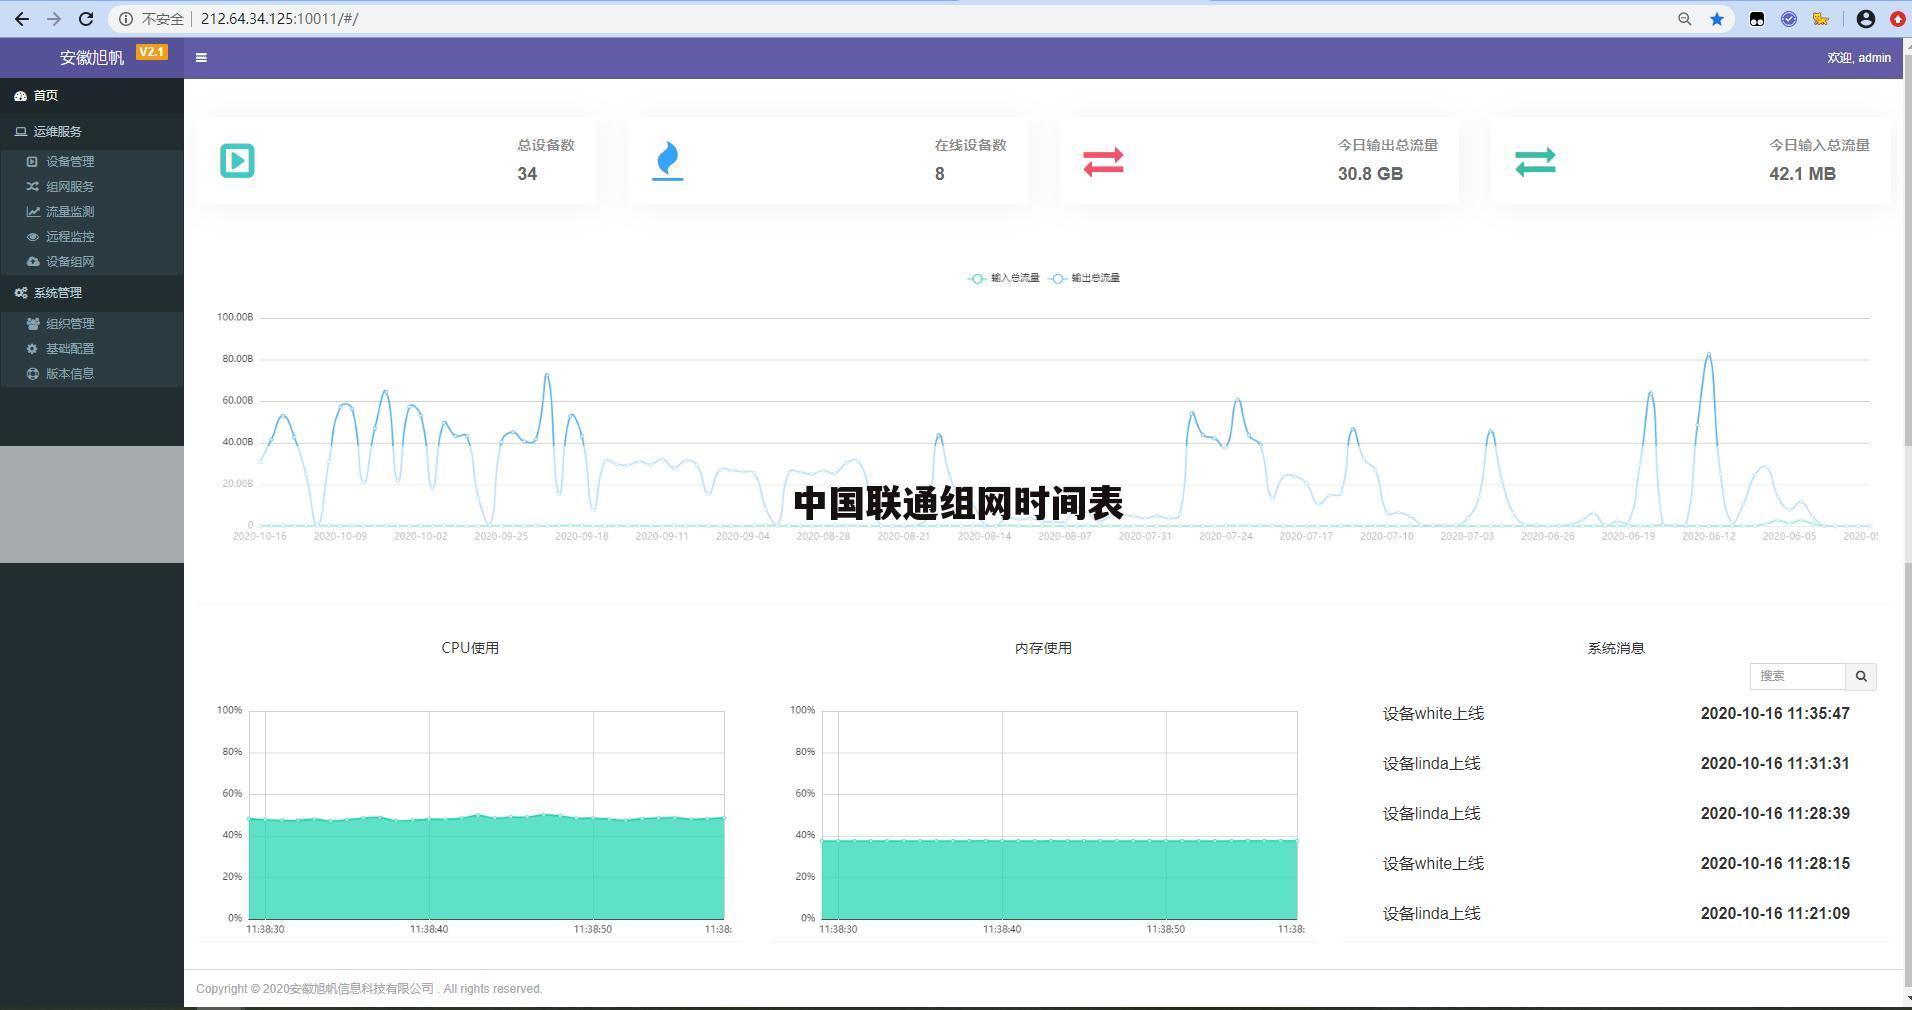Click the copyright footer text
This screenshot has height=1010, width=1912.
coord(369,989)
